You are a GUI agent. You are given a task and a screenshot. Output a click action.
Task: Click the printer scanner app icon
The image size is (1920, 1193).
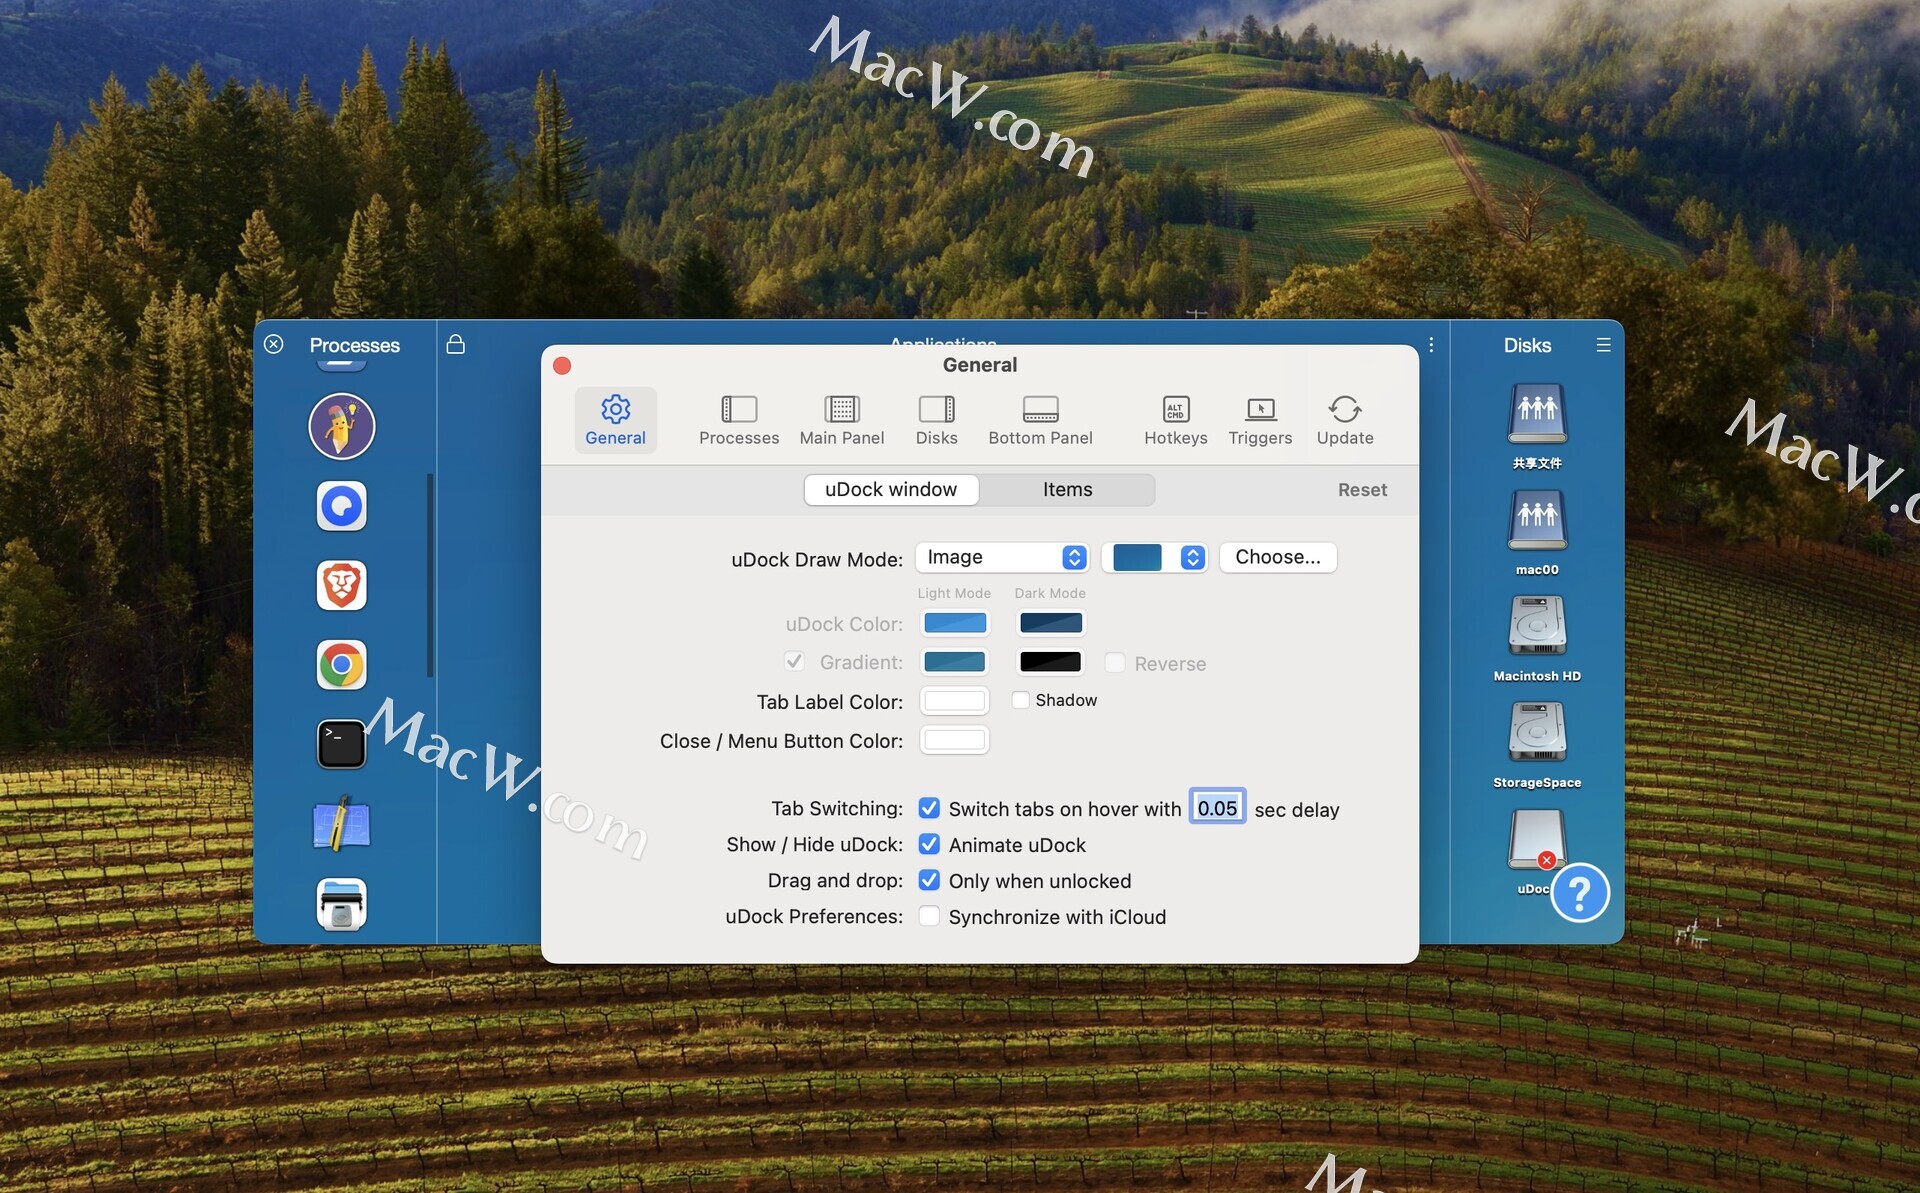click(341, 904)
